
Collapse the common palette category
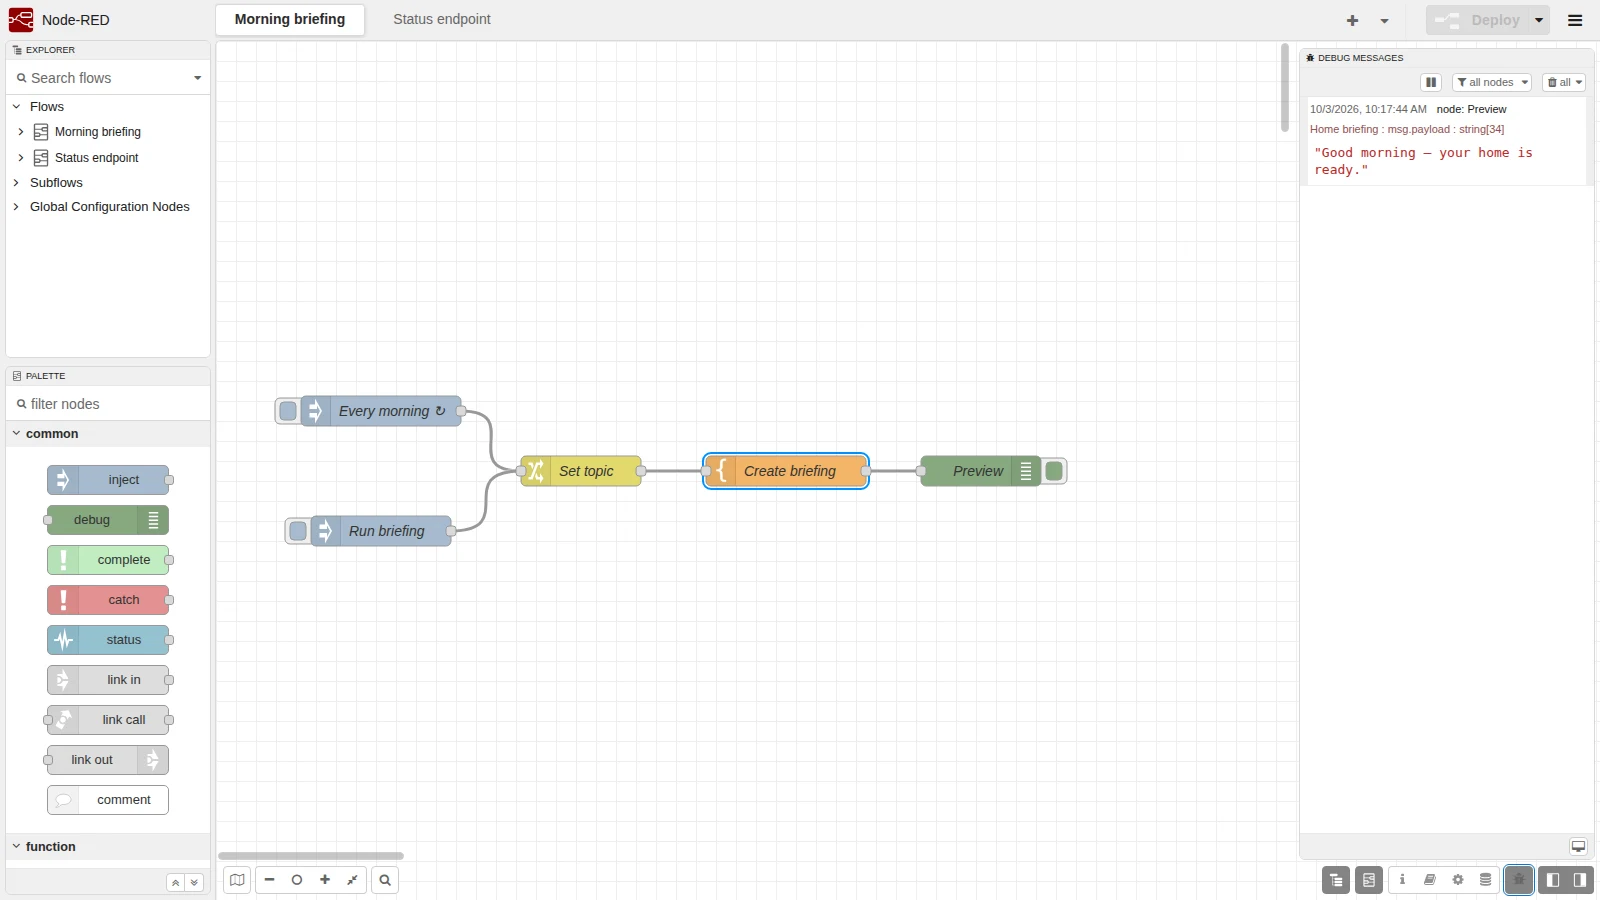click(x=108, y=434)
